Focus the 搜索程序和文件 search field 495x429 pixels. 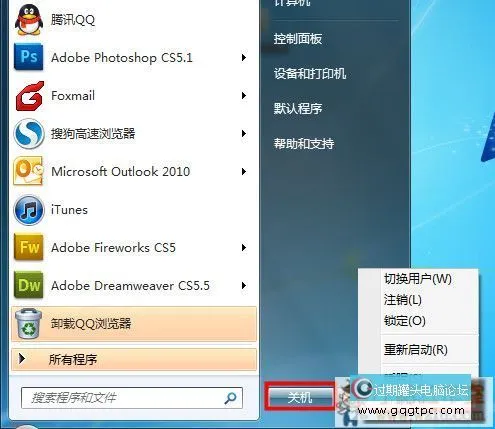pos(132,398)
